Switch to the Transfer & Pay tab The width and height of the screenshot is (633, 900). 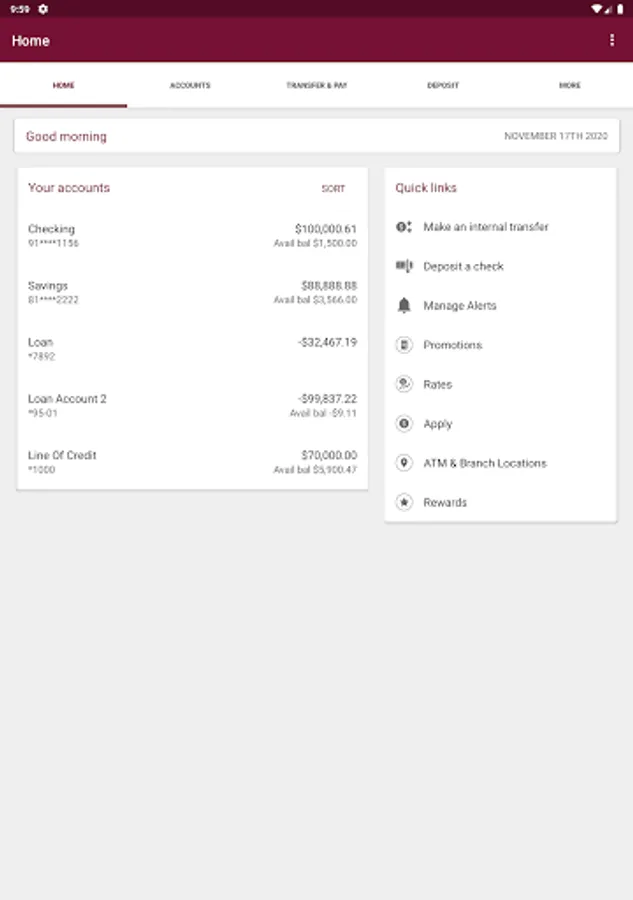tap(317, 85)
